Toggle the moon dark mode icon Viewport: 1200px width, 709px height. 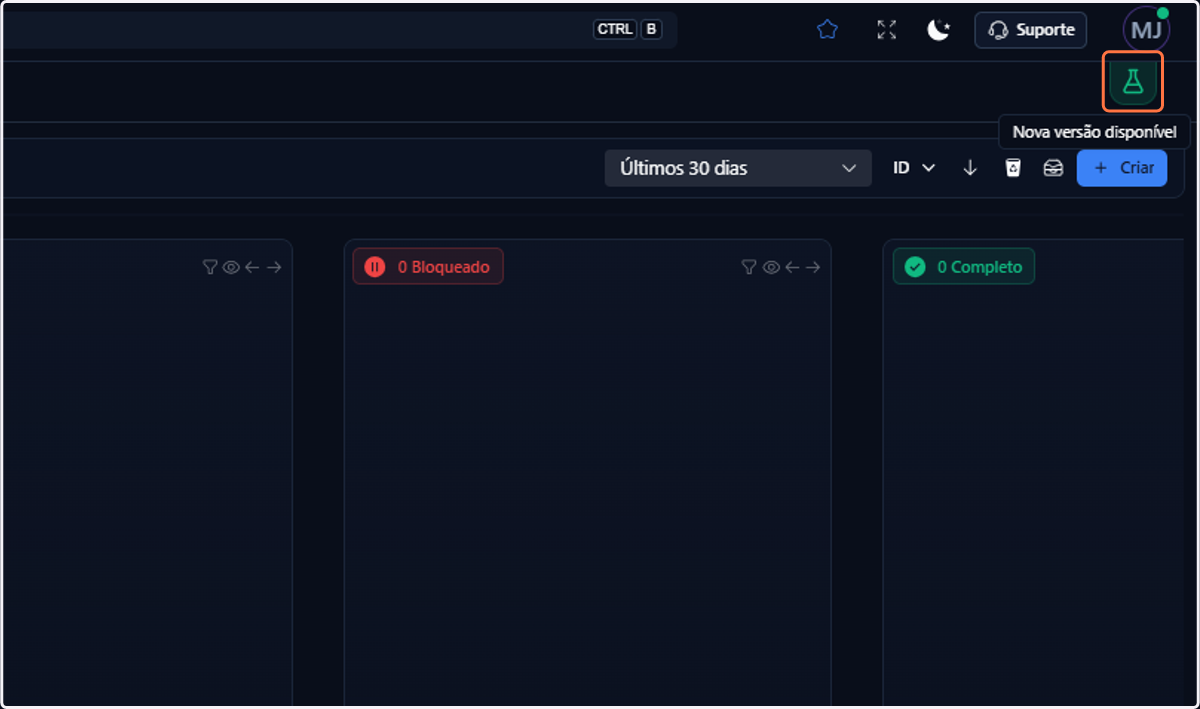[x=938, y=30]
